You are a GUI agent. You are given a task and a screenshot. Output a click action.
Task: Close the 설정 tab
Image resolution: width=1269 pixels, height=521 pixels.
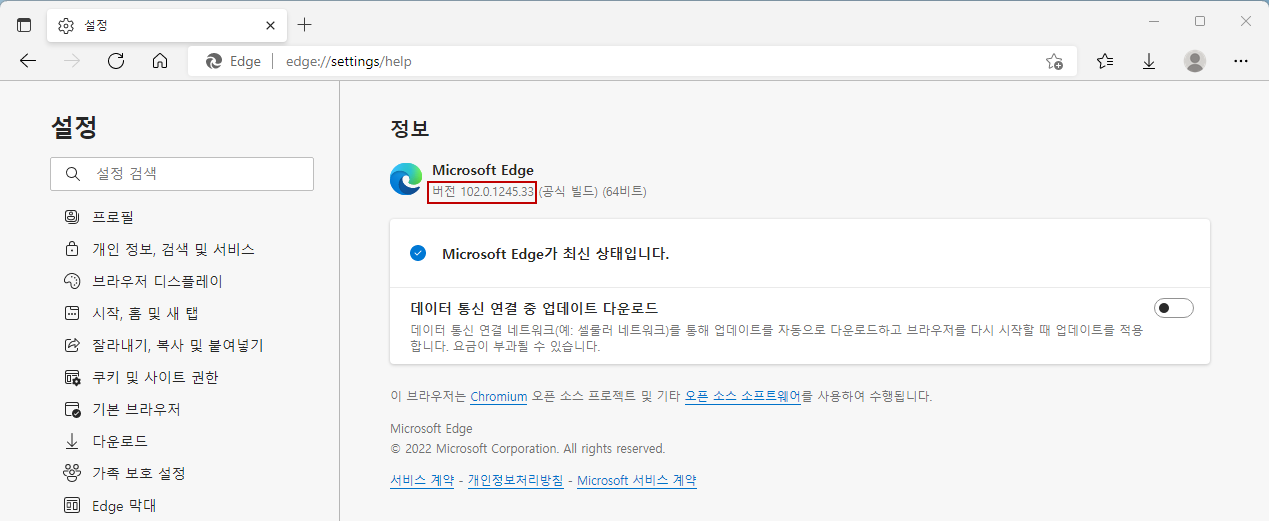click(x=270, y=25)
